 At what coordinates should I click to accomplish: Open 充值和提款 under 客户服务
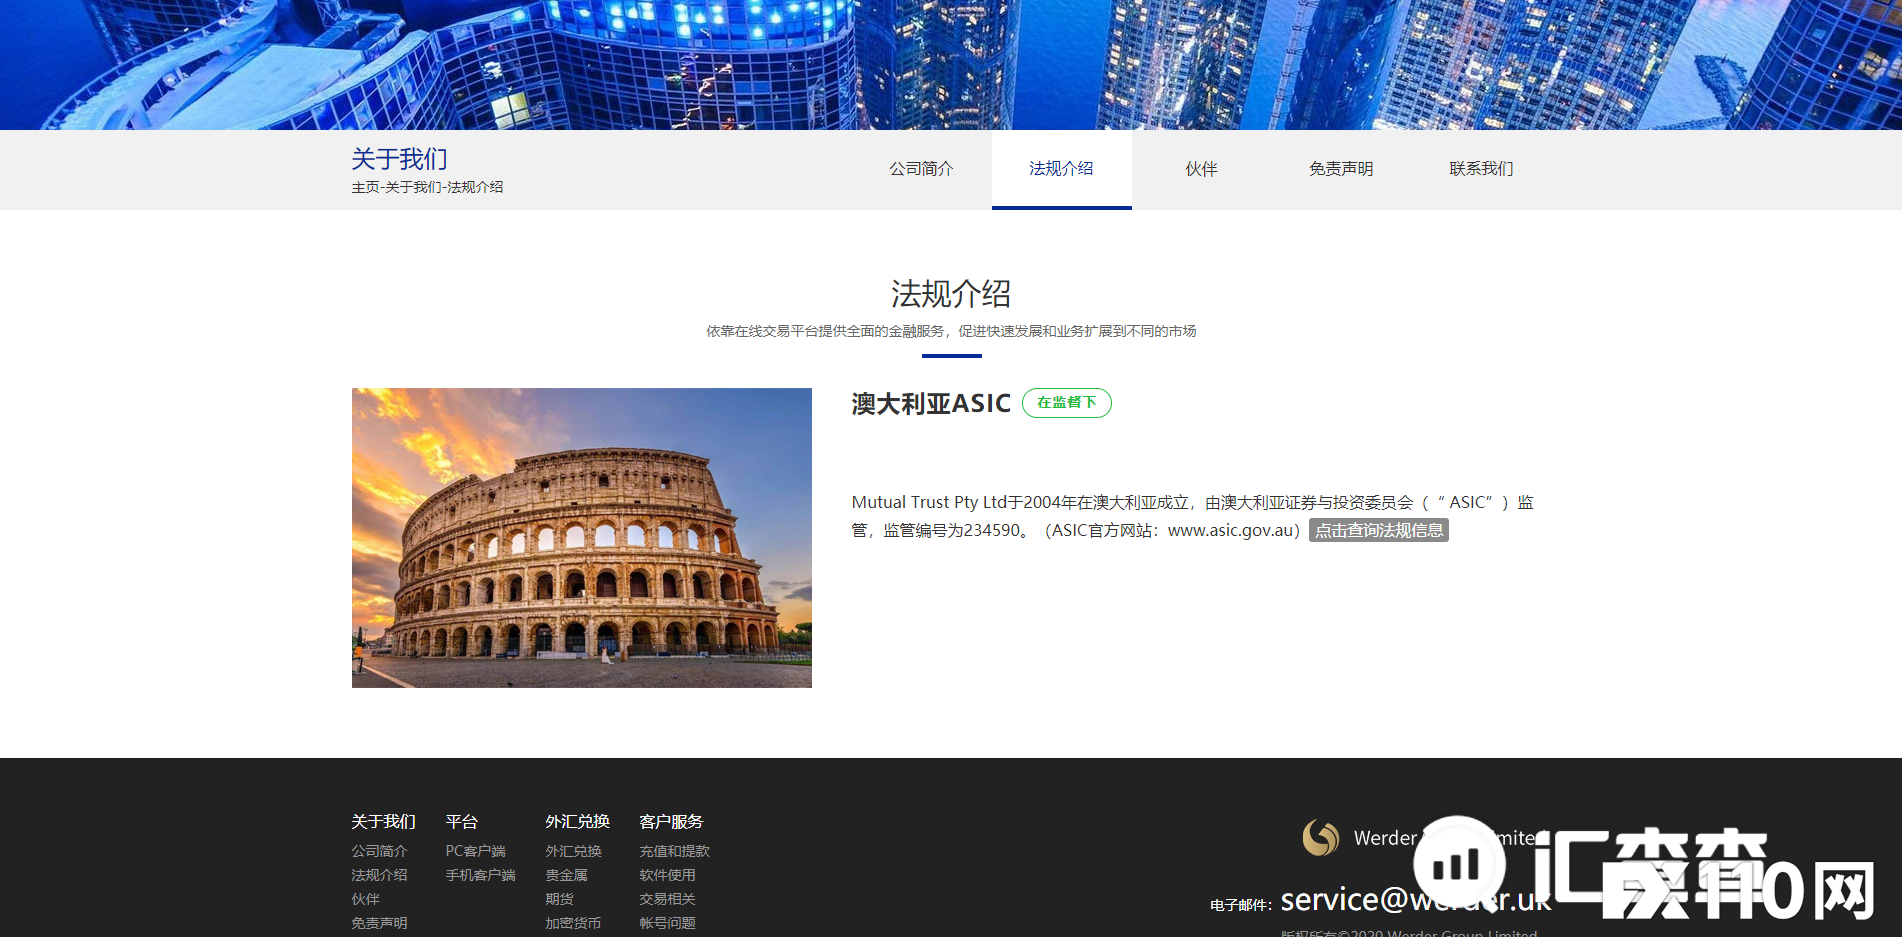click(674, 851)
